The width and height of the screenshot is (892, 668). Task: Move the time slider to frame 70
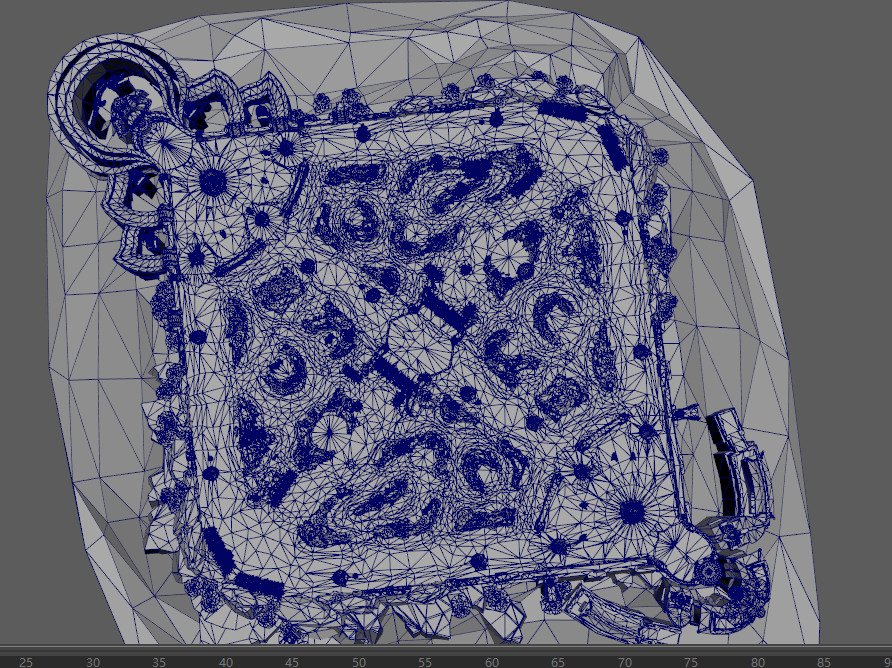(625, 662)
